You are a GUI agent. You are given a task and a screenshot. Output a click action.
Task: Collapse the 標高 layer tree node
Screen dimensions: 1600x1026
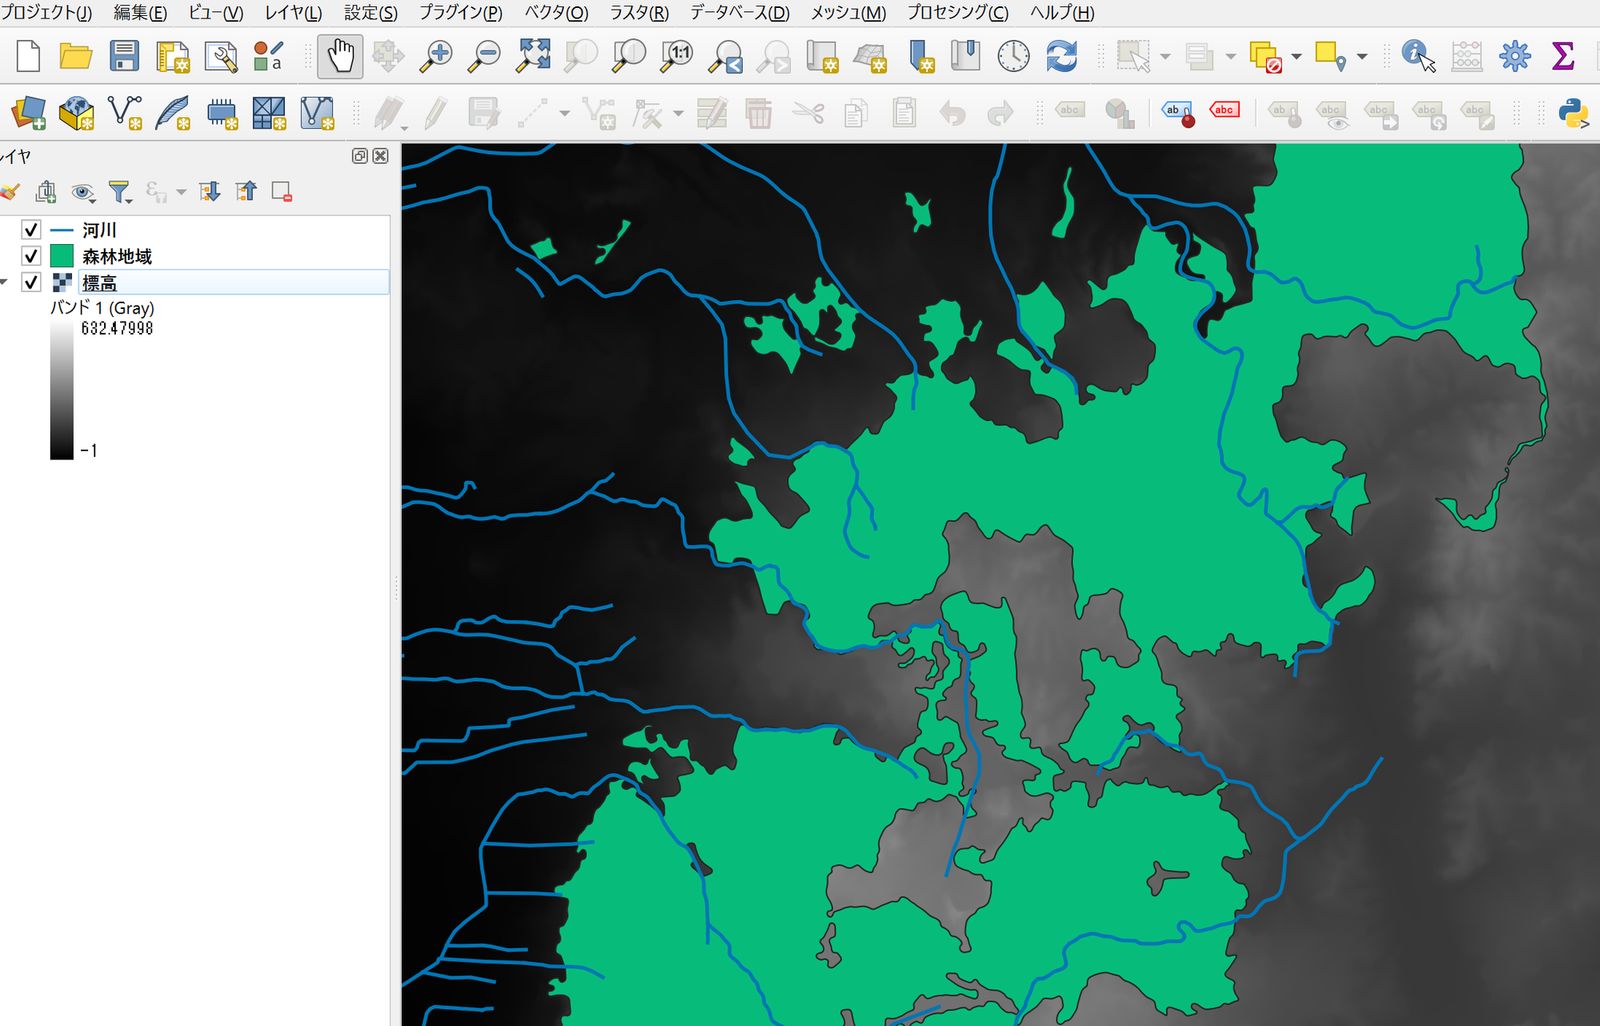click(5, 282)
